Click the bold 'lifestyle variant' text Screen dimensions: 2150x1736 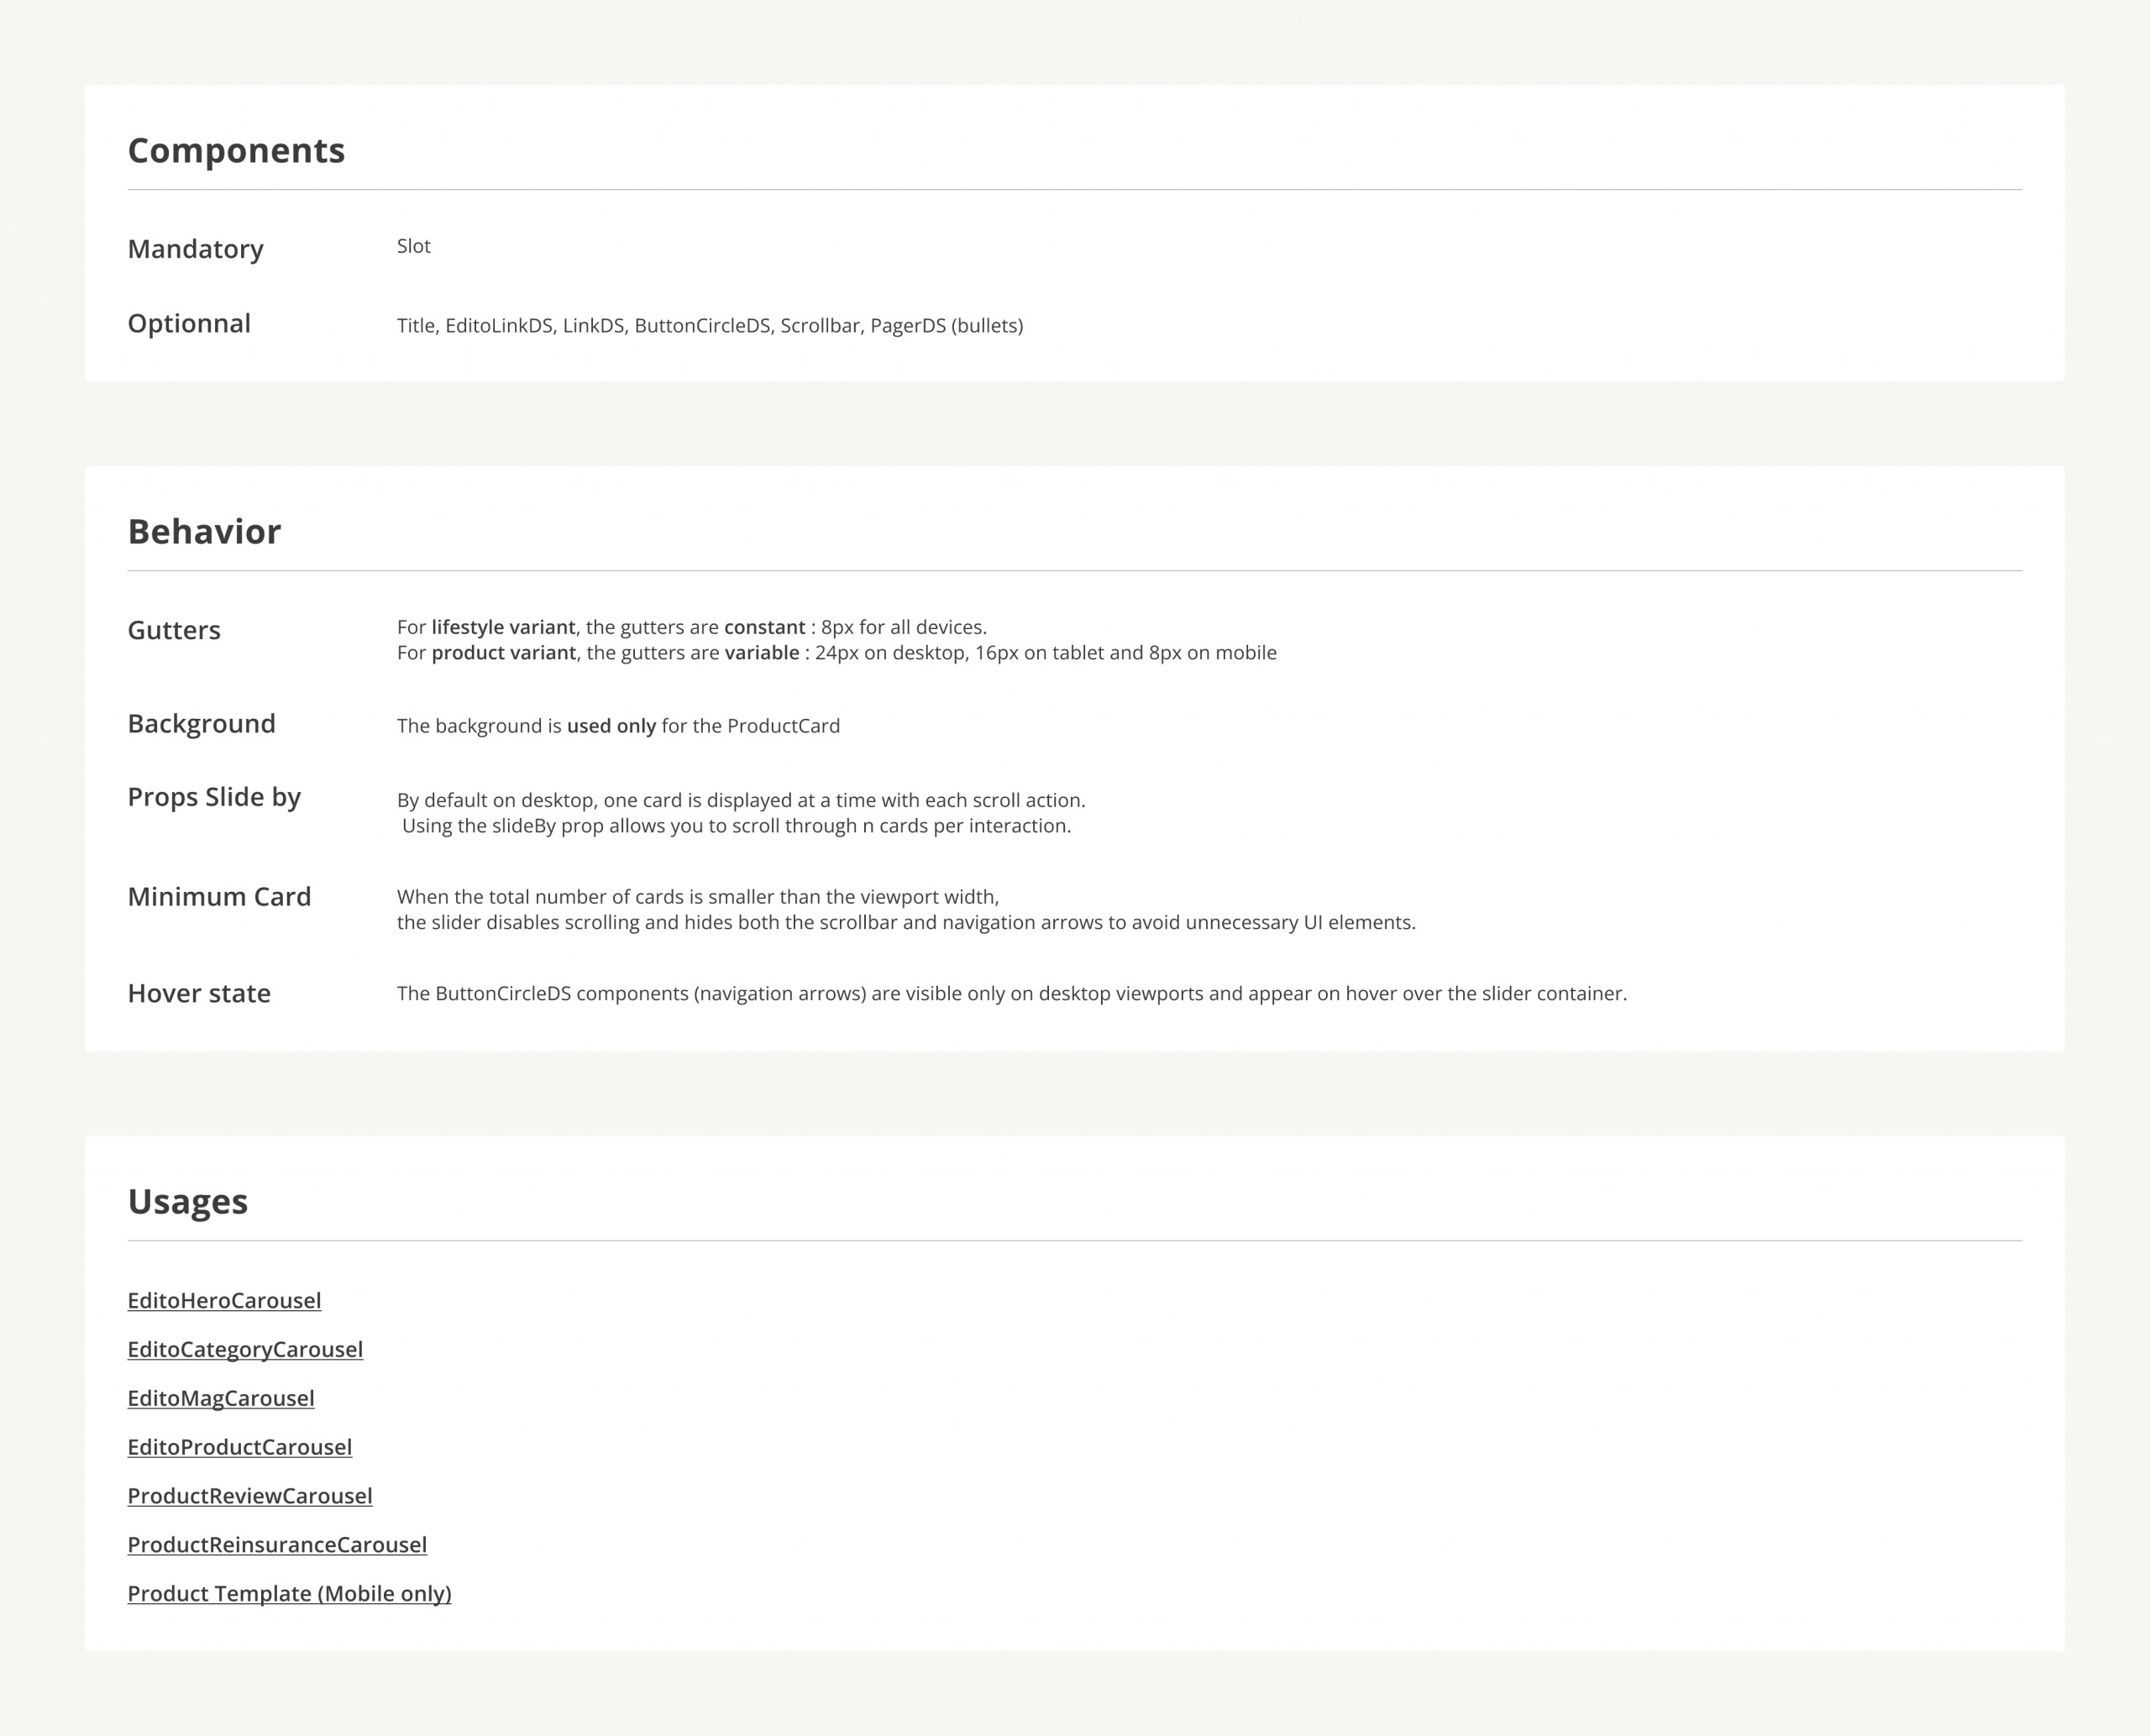[503, 627]
